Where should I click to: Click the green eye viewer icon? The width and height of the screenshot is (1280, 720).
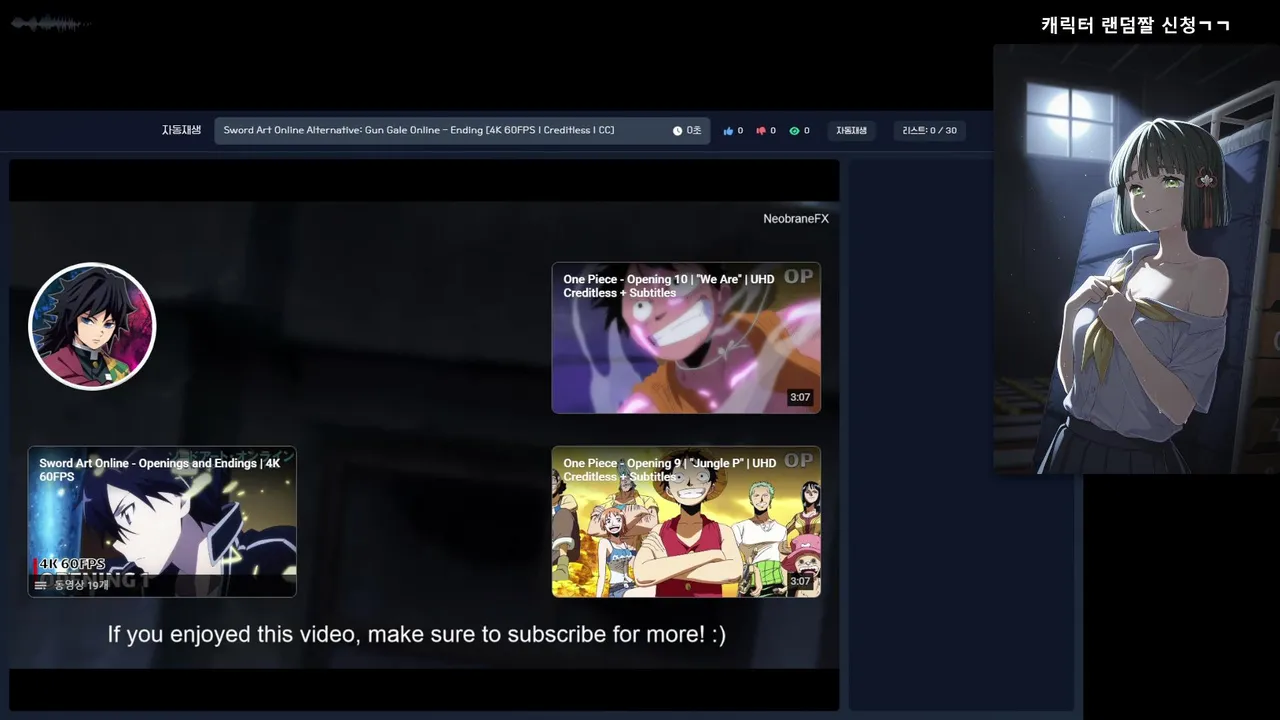pos(794,131)
